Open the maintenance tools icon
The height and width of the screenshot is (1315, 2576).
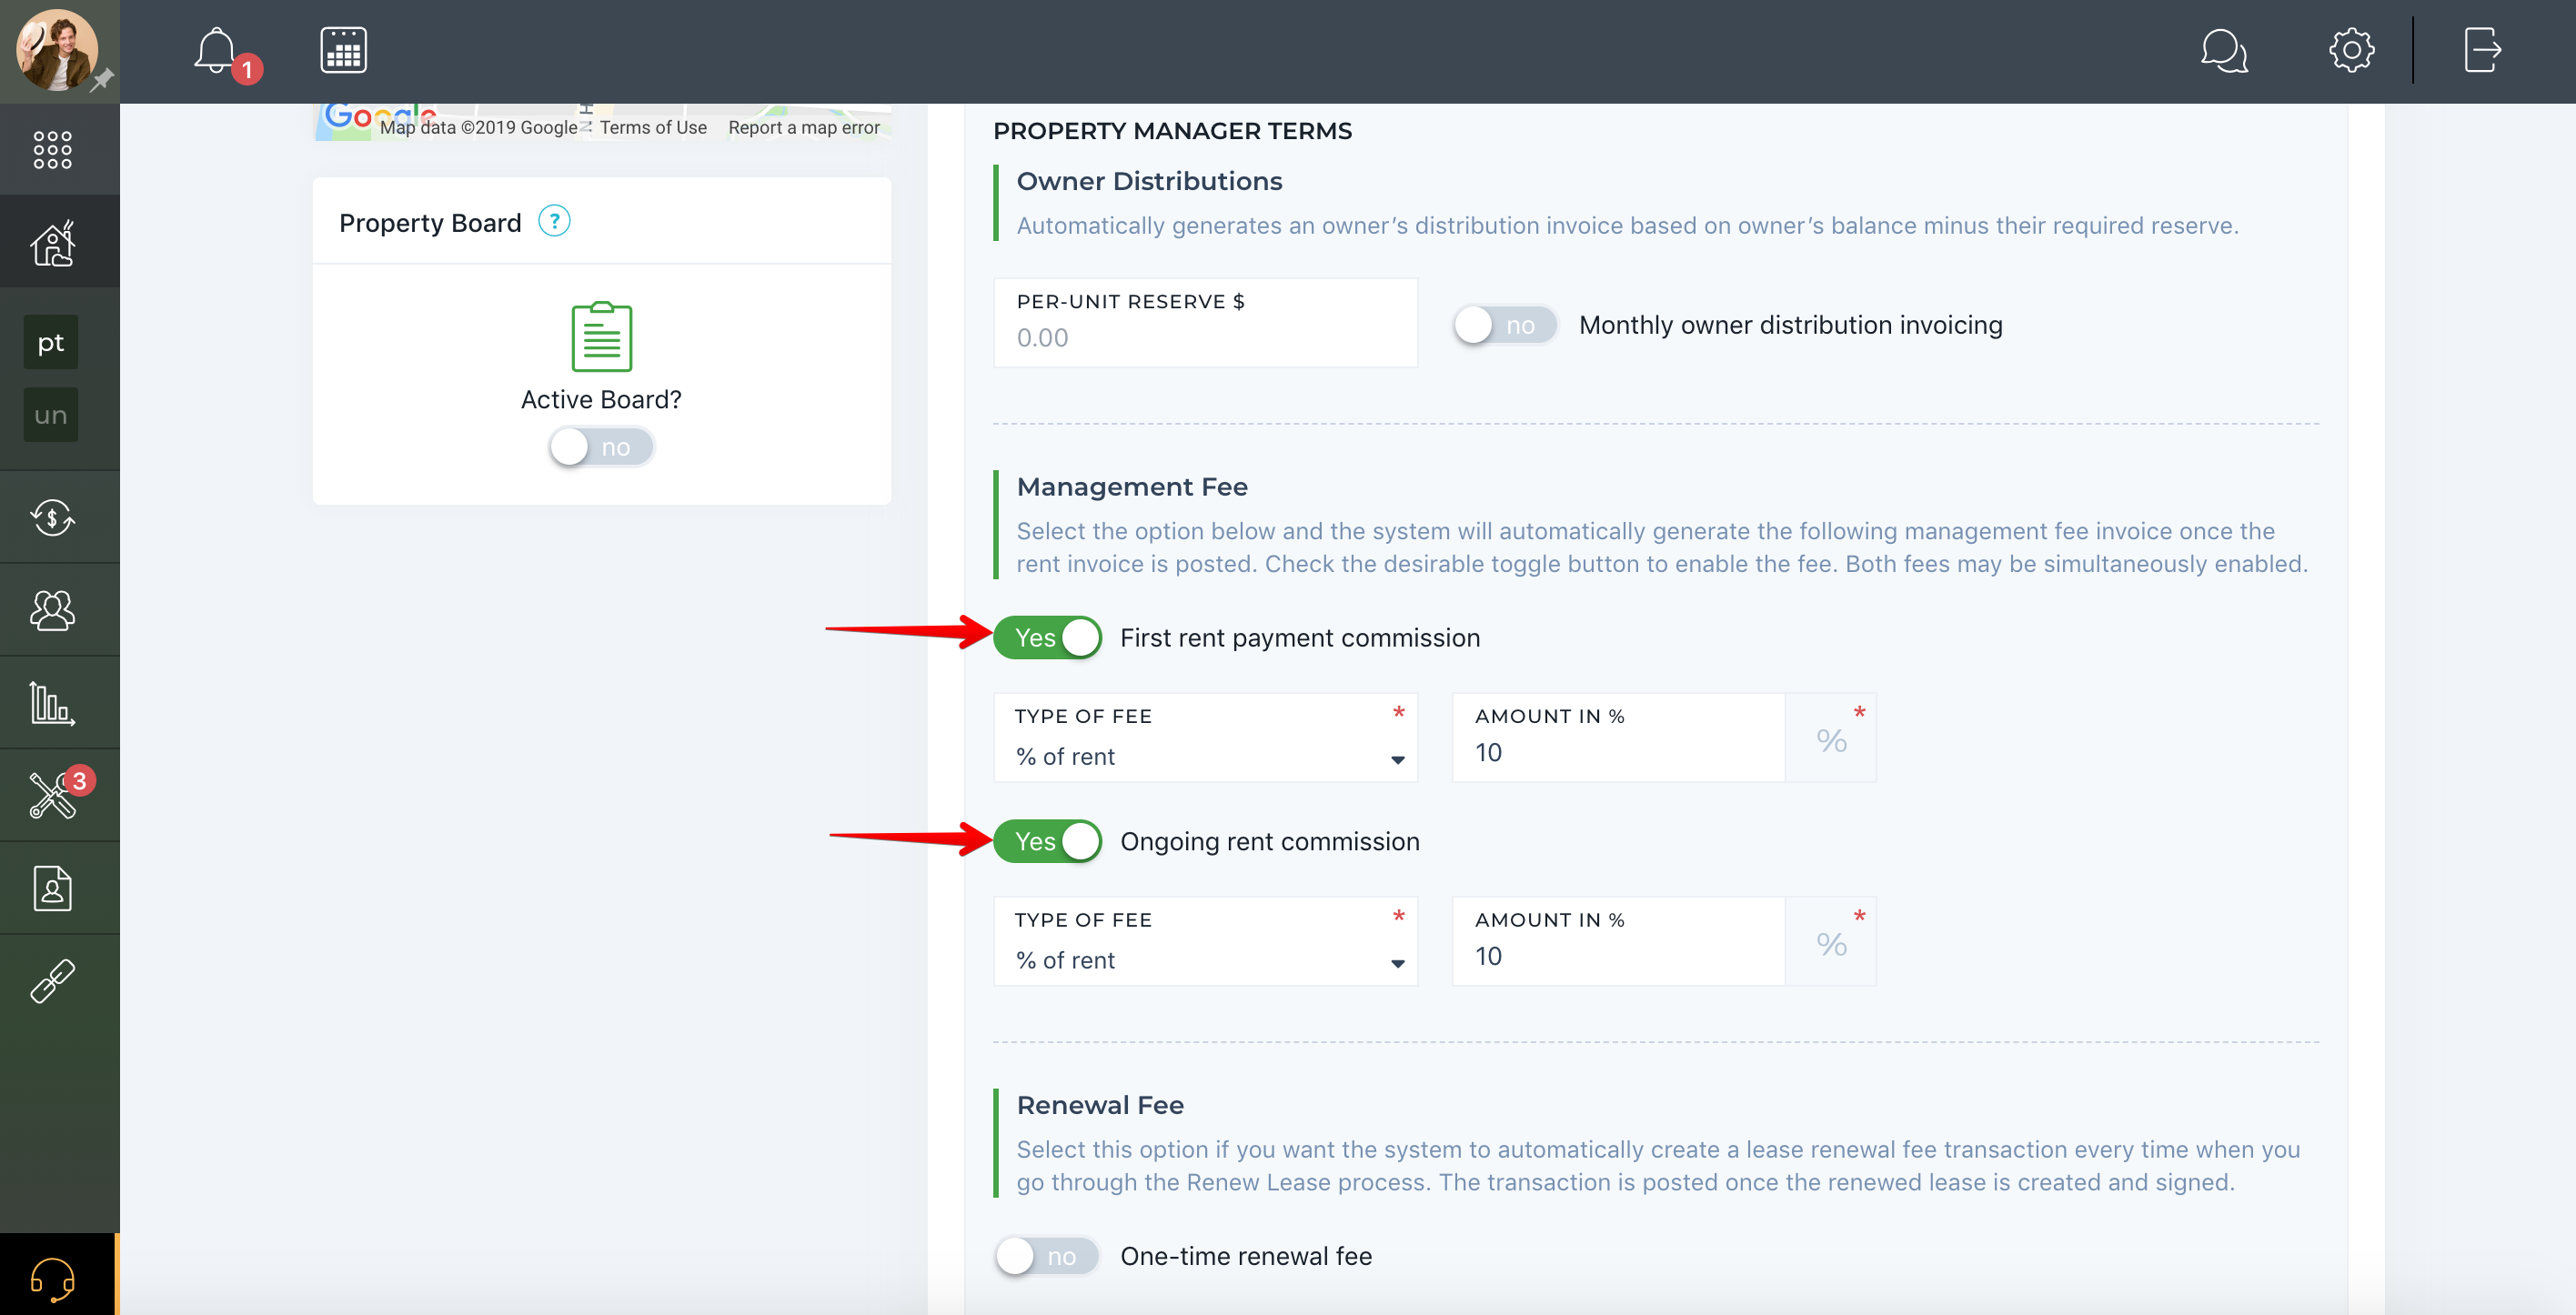52,796
